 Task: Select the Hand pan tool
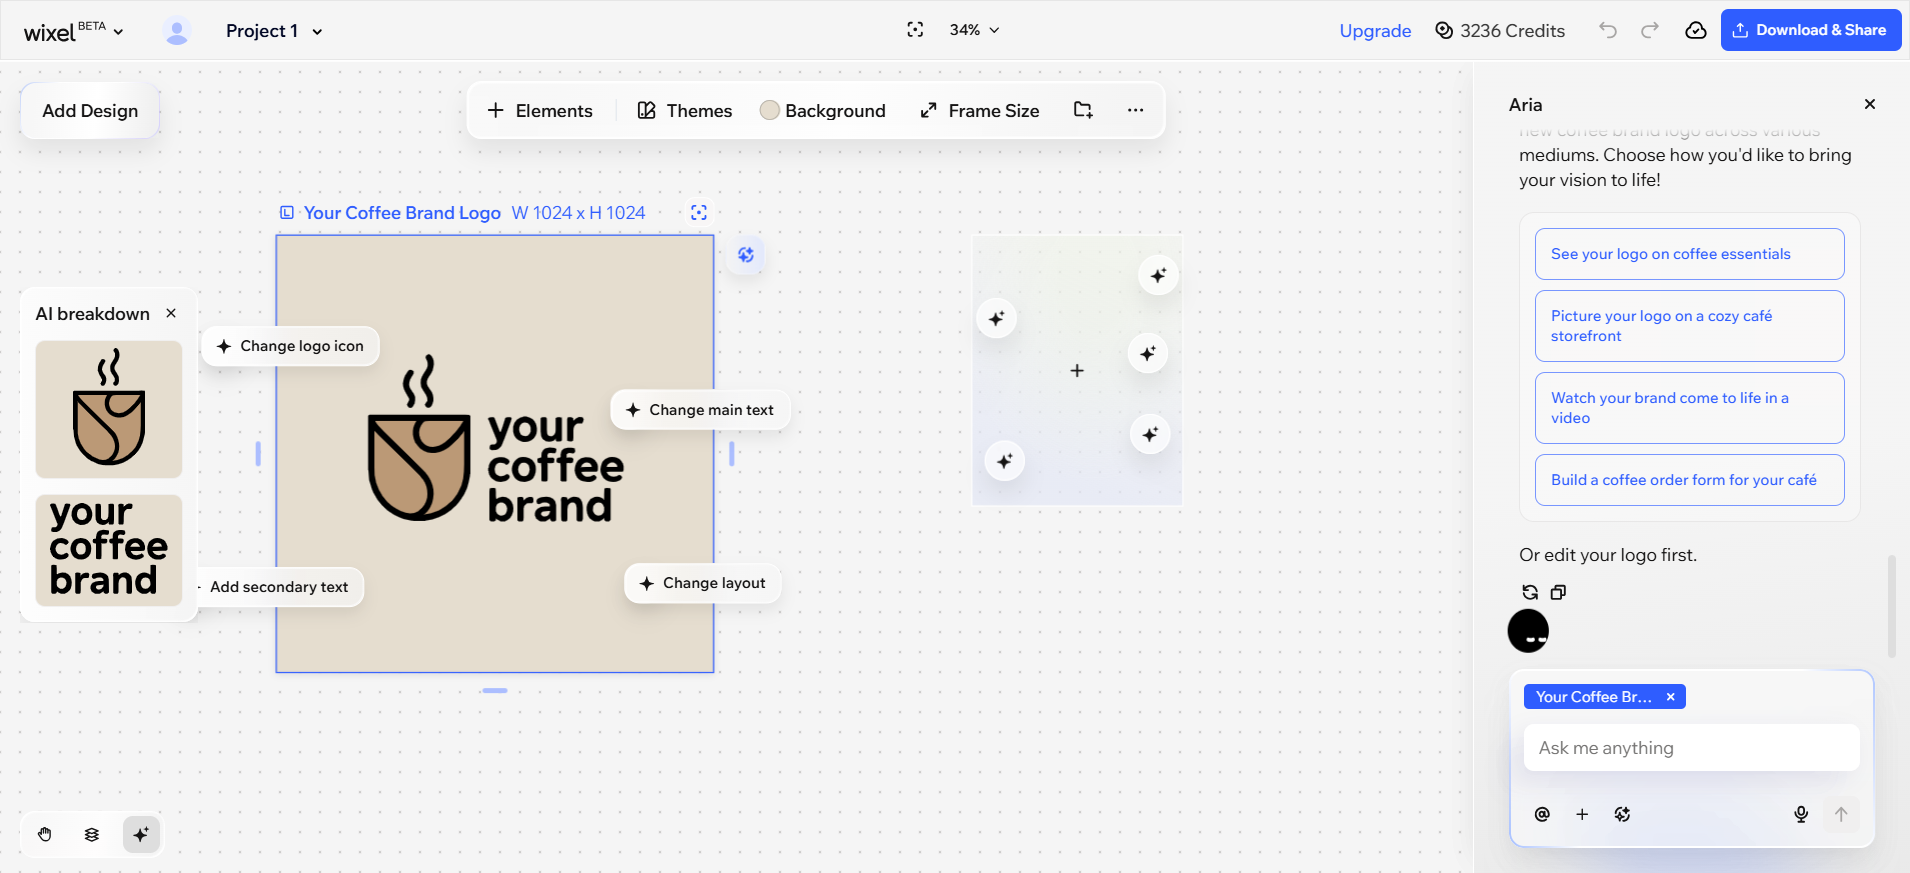click(45, 834)
